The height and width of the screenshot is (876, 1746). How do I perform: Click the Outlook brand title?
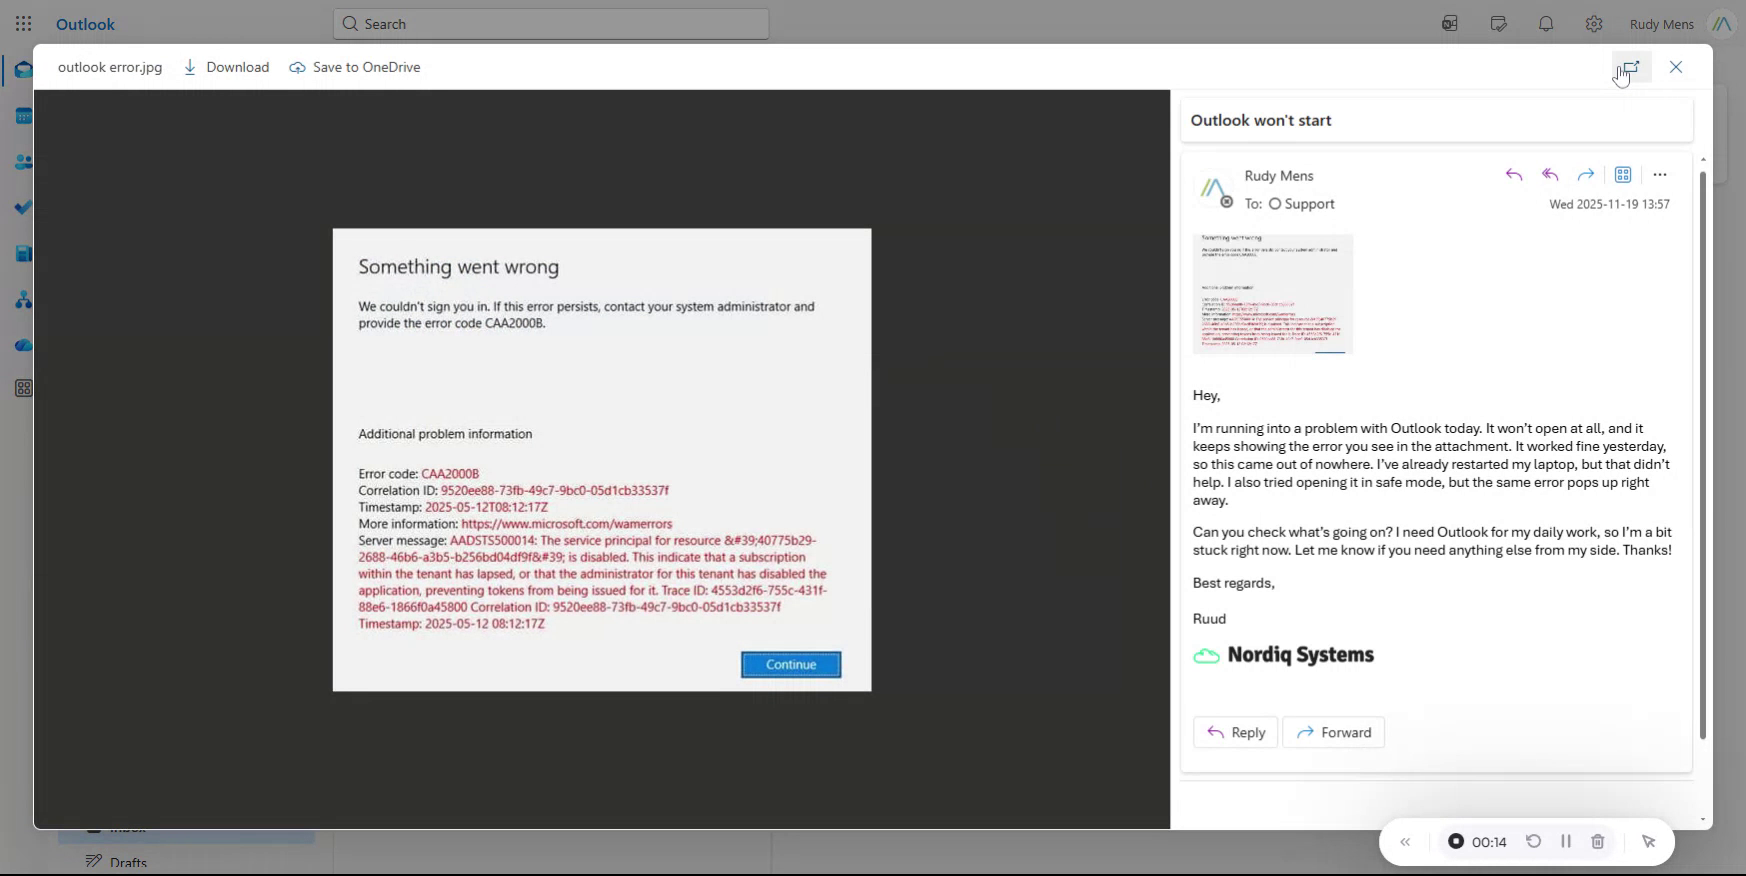point(85,24)
